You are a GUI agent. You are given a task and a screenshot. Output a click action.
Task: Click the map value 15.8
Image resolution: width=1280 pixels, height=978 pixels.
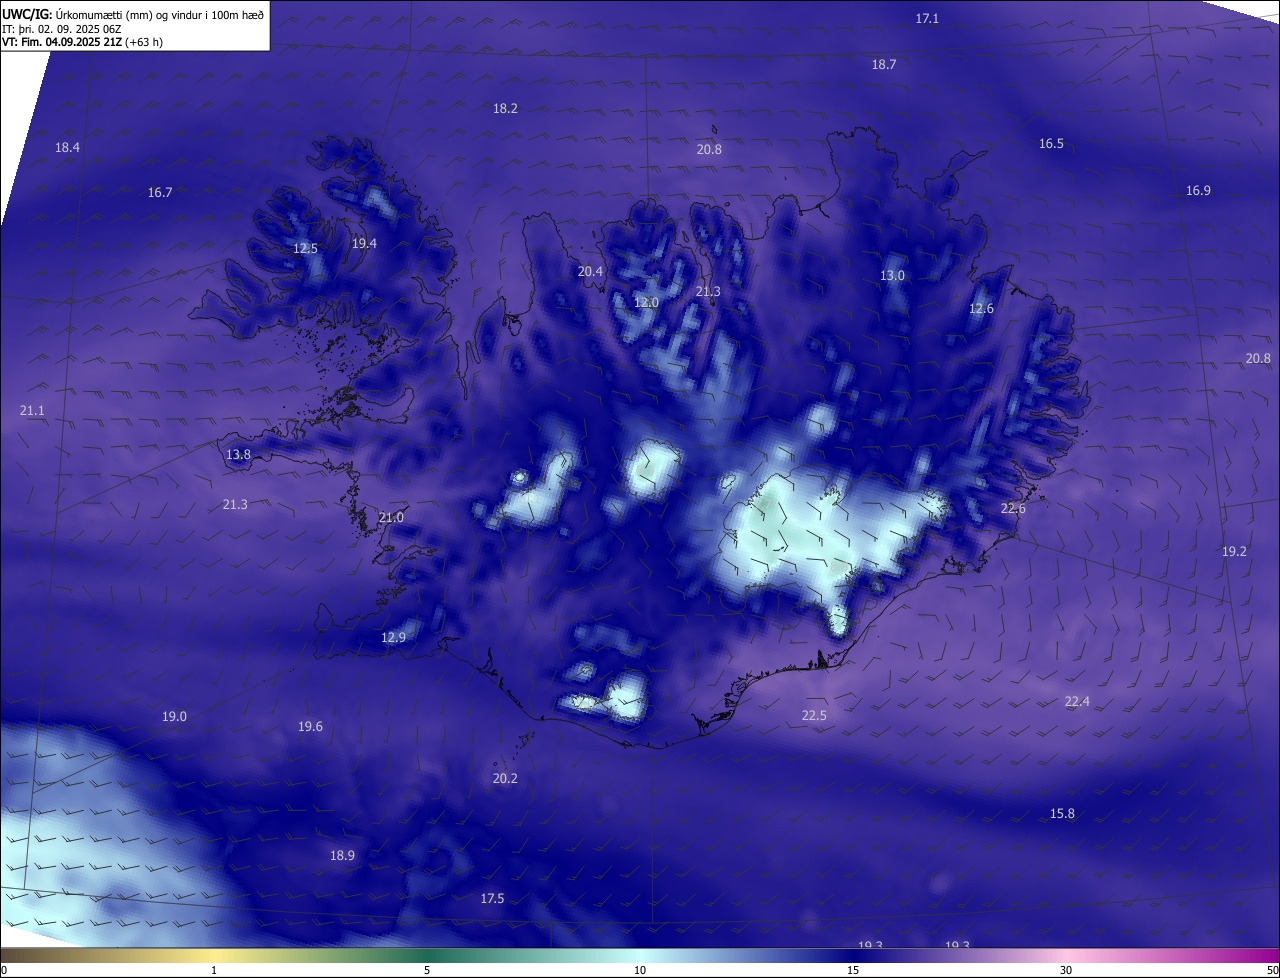click(x=1062, y=813)
